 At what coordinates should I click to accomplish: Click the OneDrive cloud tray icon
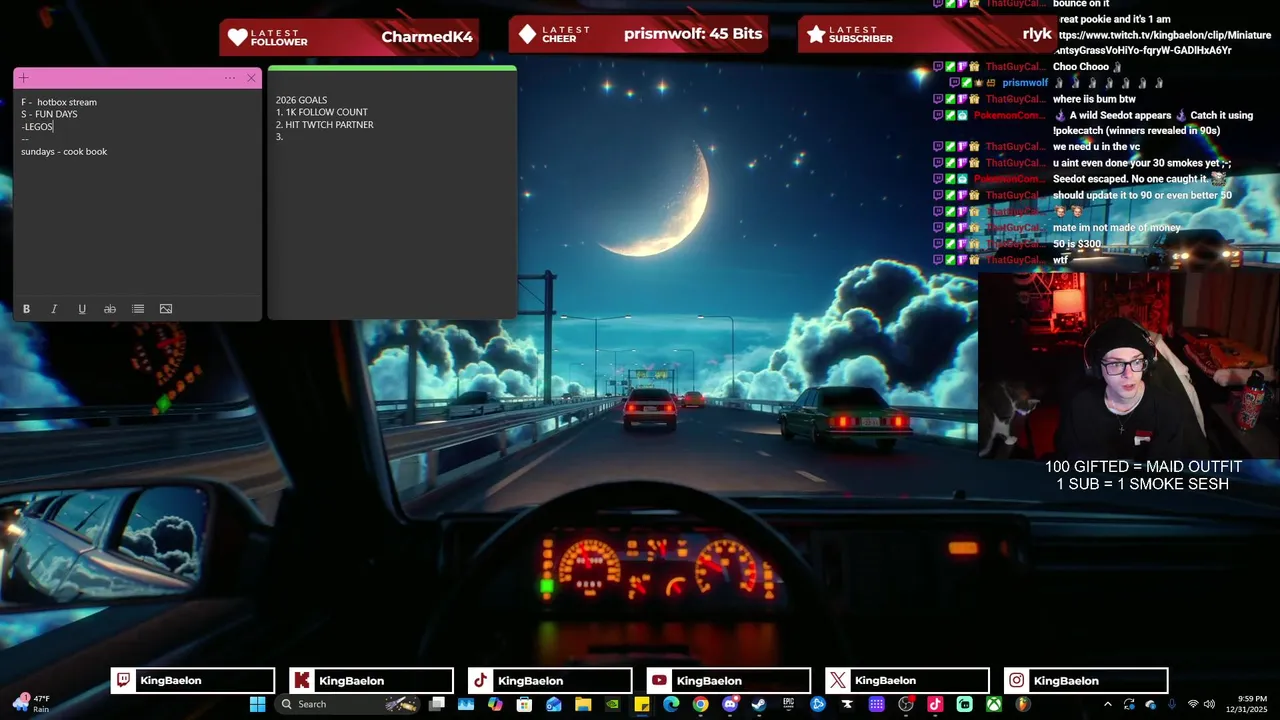1150,704
